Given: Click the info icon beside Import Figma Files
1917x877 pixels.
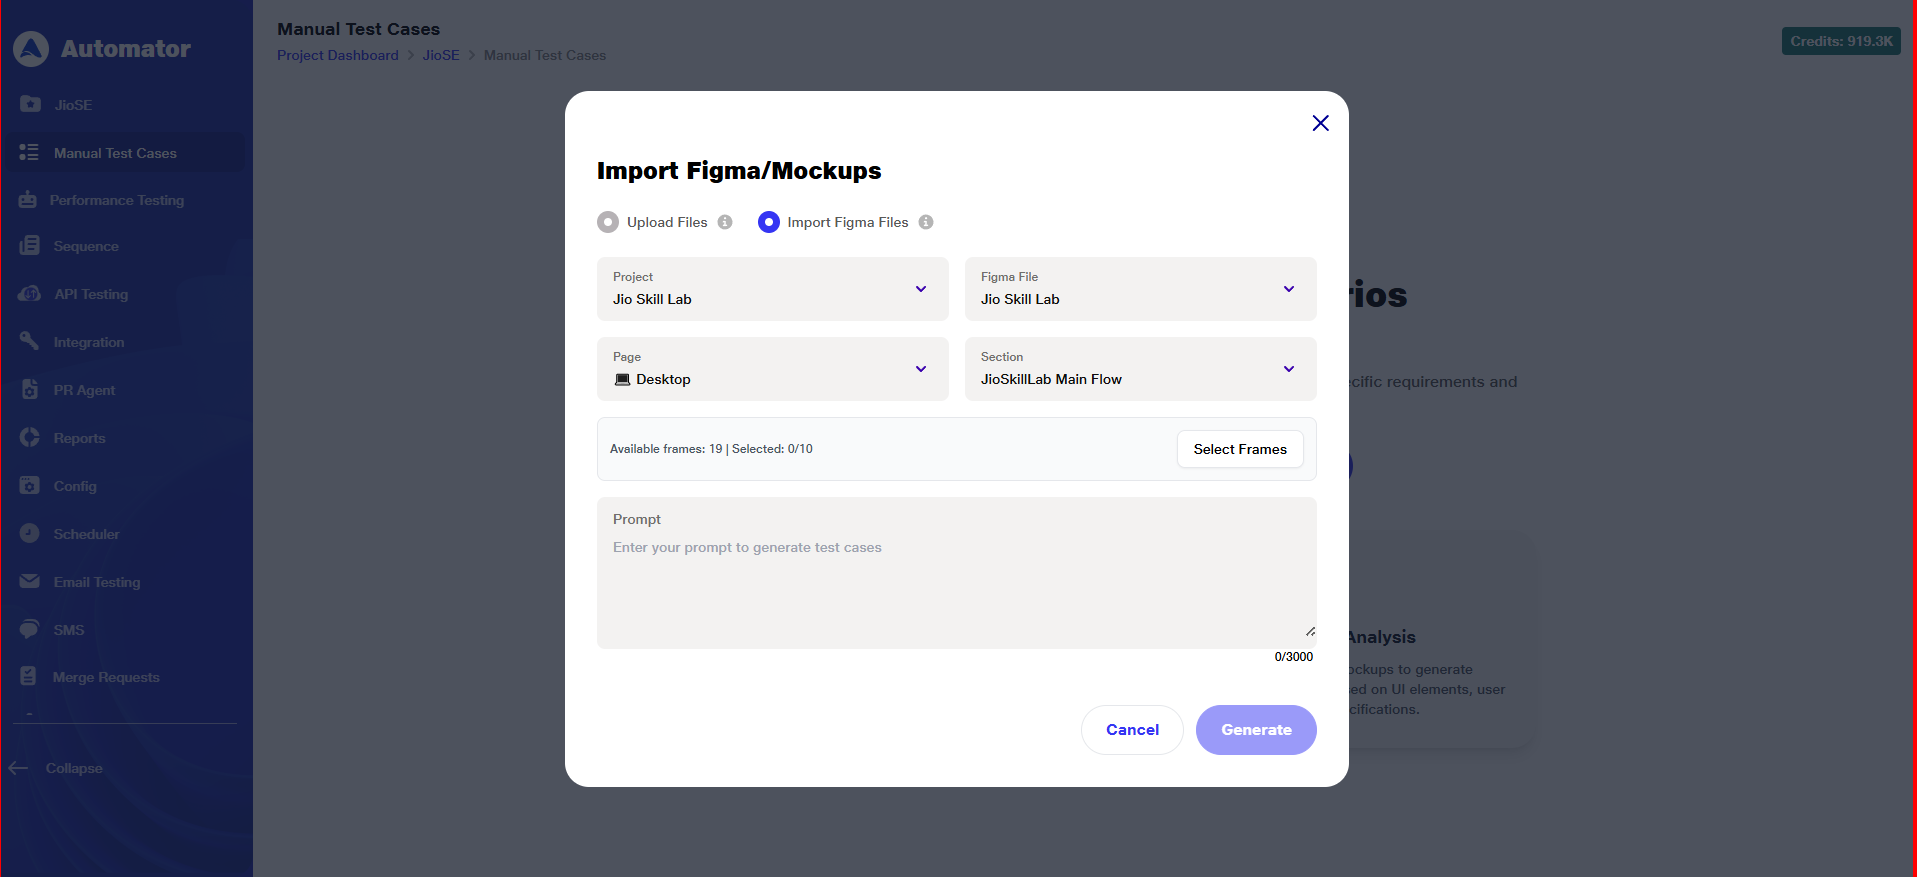Looking at the screenshot, I should (926, 222).
